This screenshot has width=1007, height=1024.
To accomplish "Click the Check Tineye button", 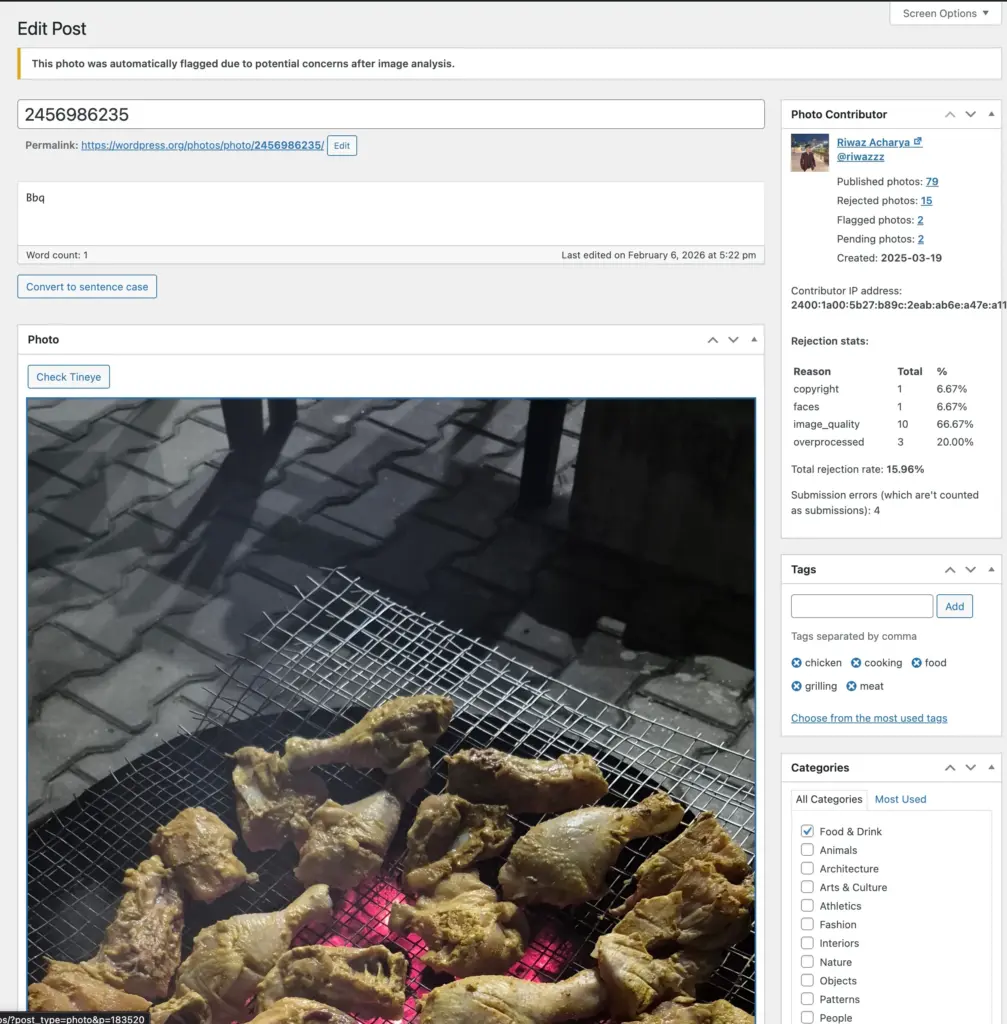I will click(68, 376).
